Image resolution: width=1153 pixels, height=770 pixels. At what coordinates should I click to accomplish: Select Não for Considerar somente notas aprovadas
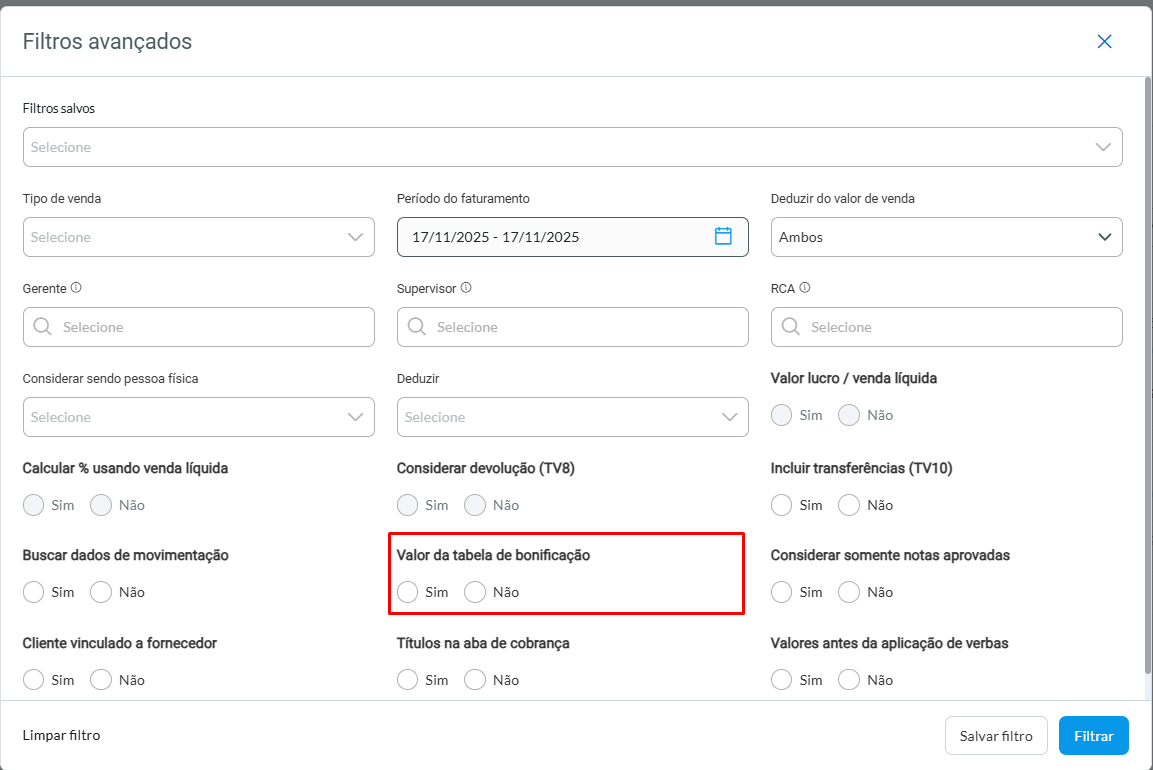coord(849,592)
